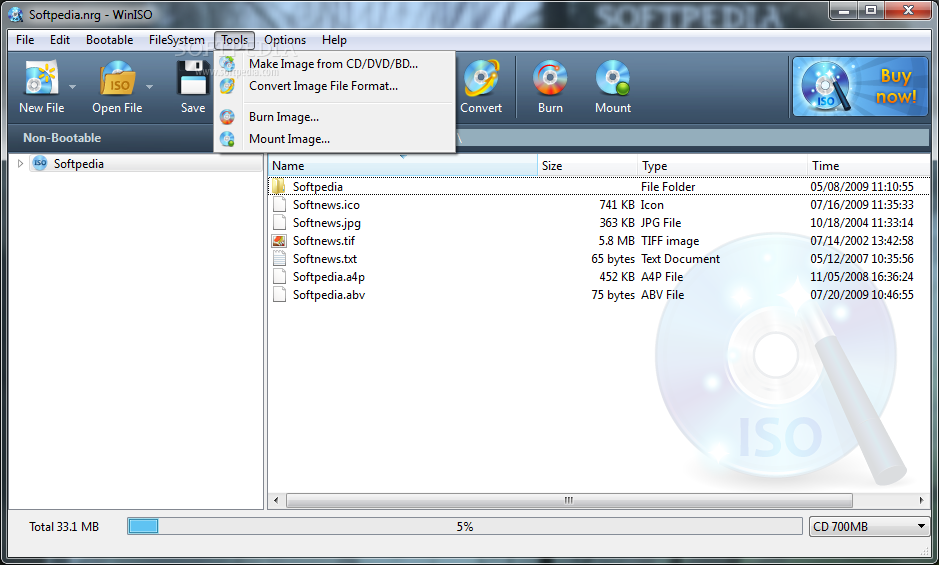Click the scroll right arrow

[x=922, y=500]
